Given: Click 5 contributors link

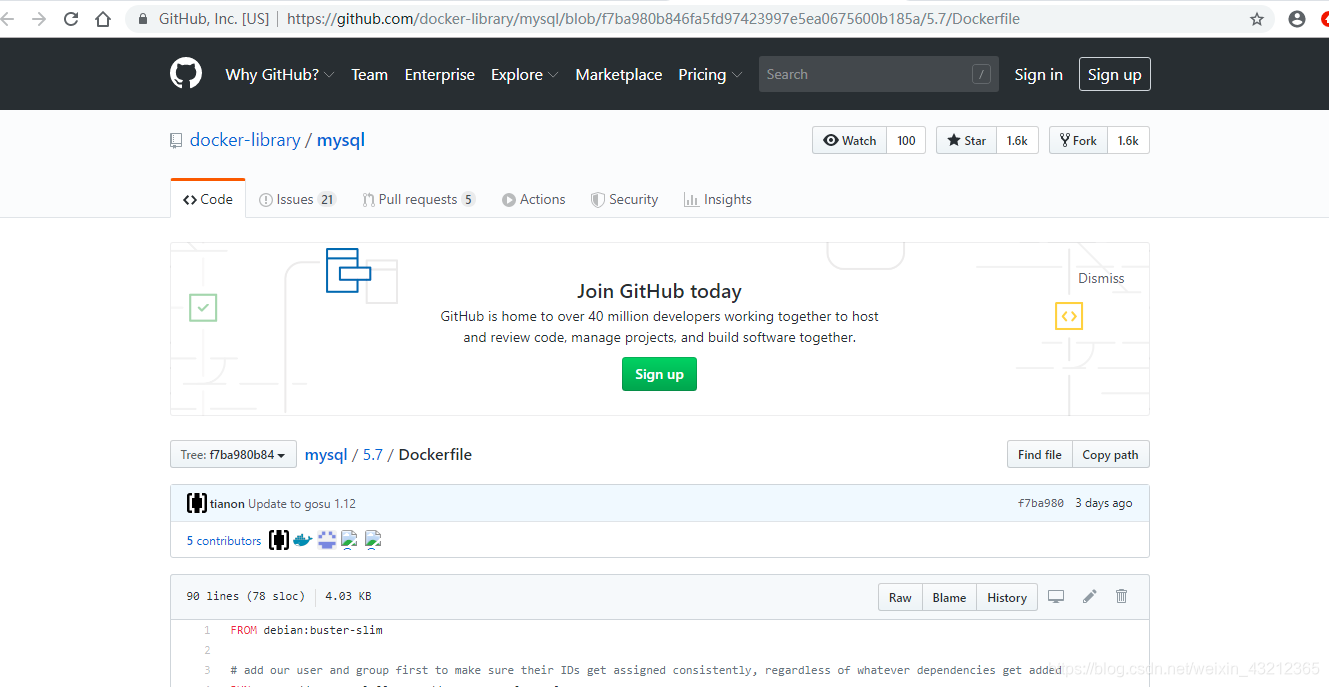Looking at the screenshot, I should pos(224,541).
